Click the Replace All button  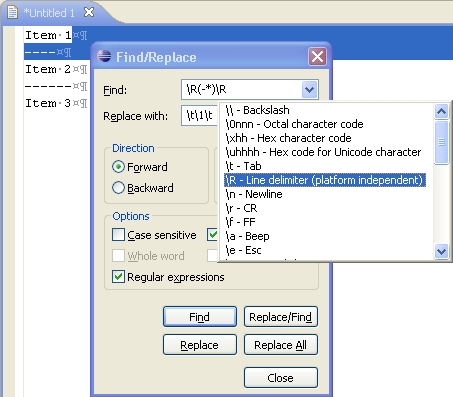[281, 345]
